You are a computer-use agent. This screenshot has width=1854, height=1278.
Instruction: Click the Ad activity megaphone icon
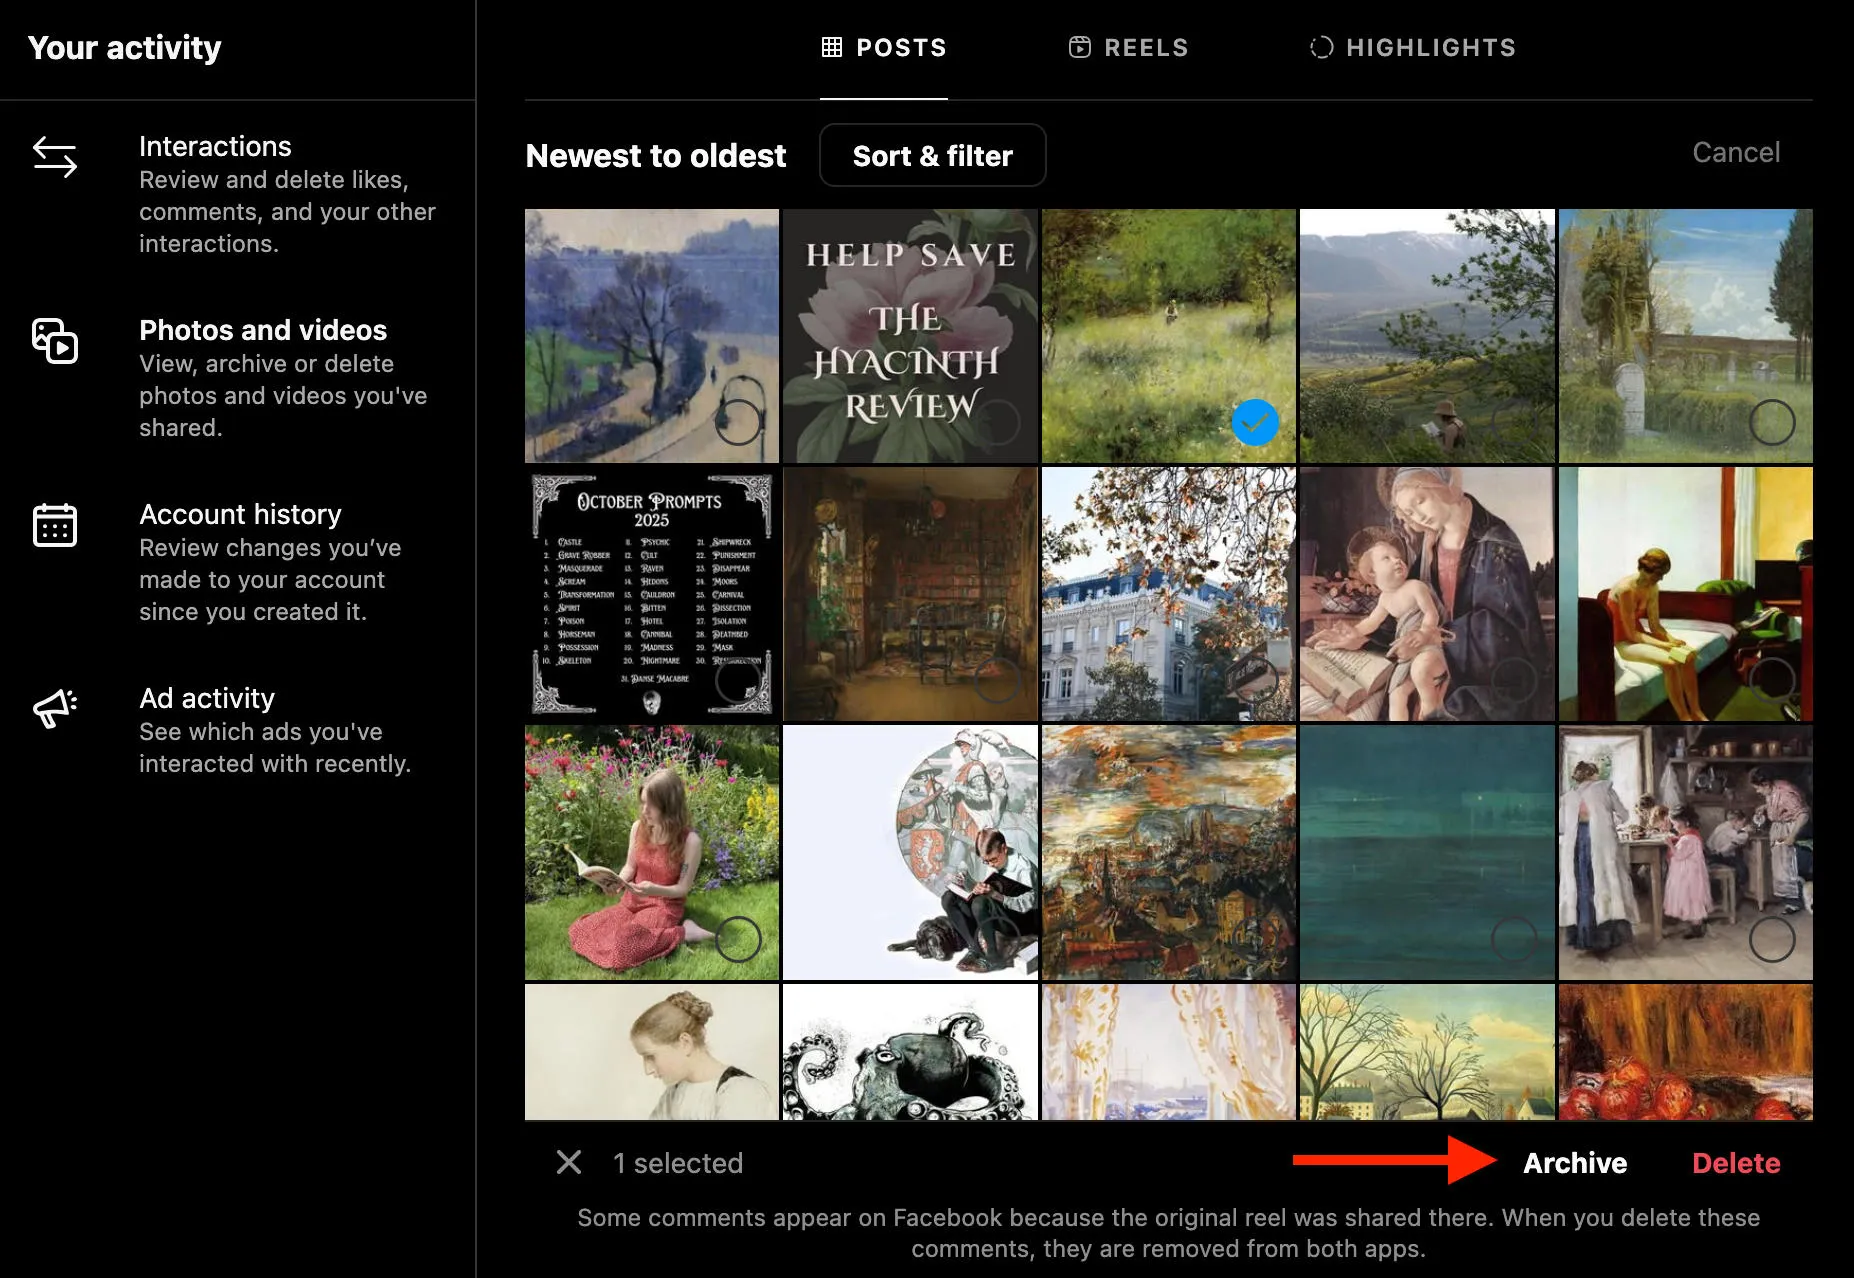point(55,708)
